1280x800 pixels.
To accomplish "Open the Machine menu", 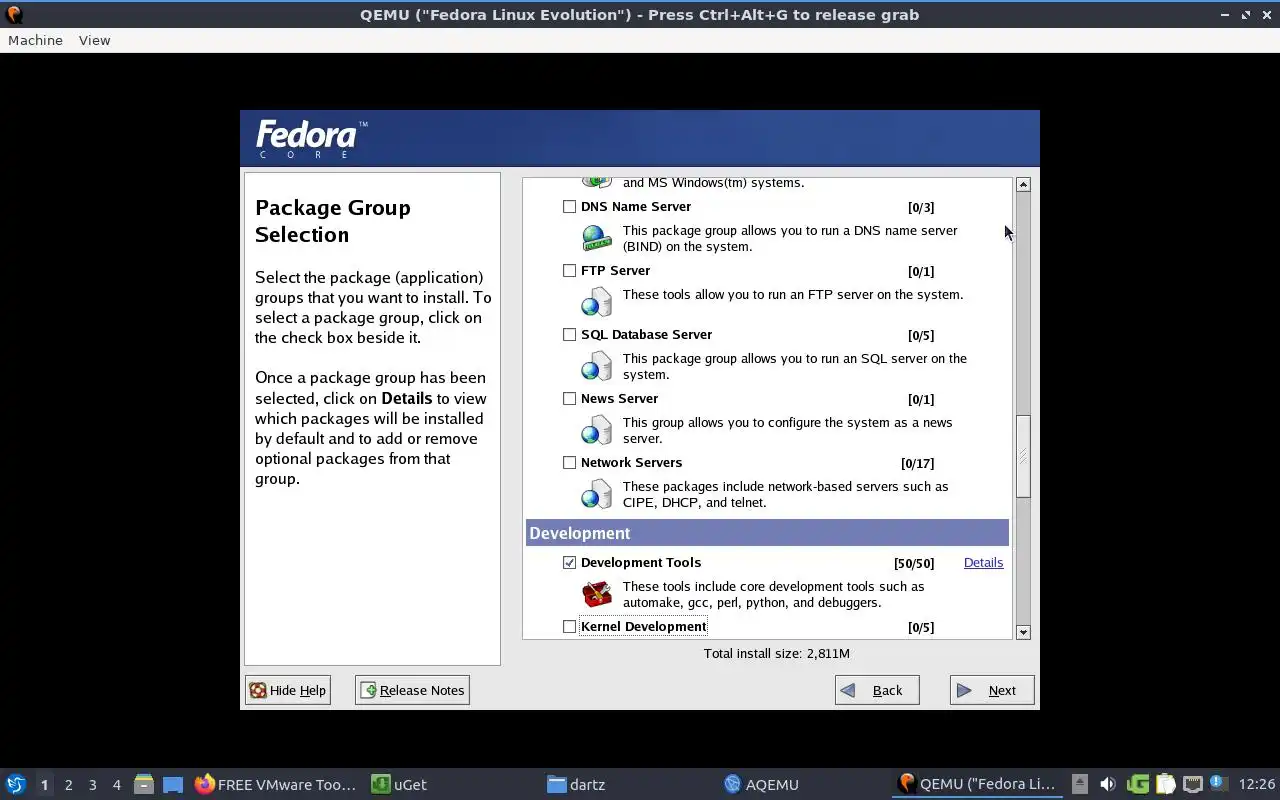I will (35, 40).
